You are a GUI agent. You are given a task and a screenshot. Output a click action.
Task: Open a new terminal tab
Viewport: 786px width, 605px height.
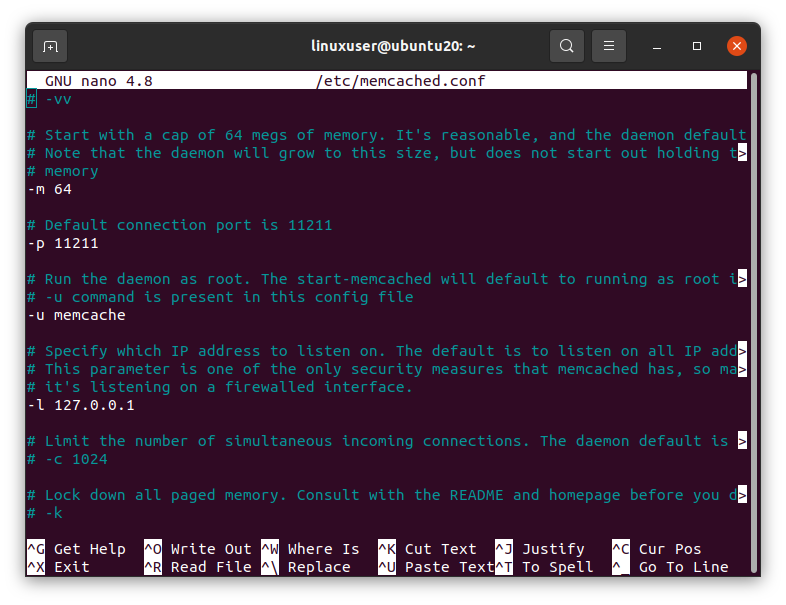[50, 46]
